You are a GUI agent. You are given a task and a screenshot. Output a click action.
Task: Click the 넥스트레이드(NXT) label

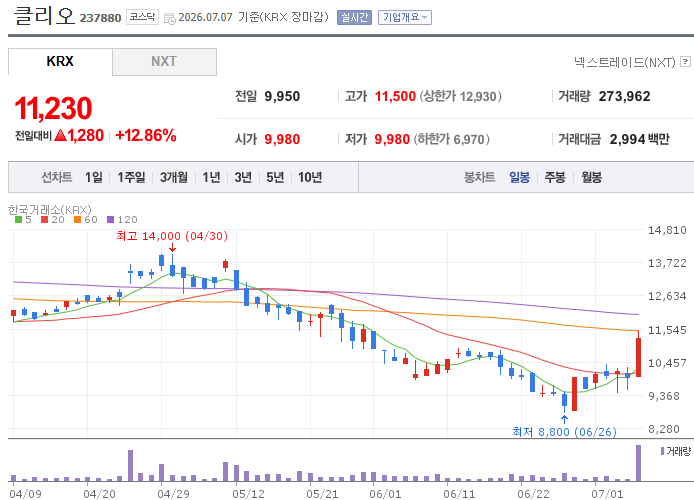pyautogui.click(x=625, y=62)
